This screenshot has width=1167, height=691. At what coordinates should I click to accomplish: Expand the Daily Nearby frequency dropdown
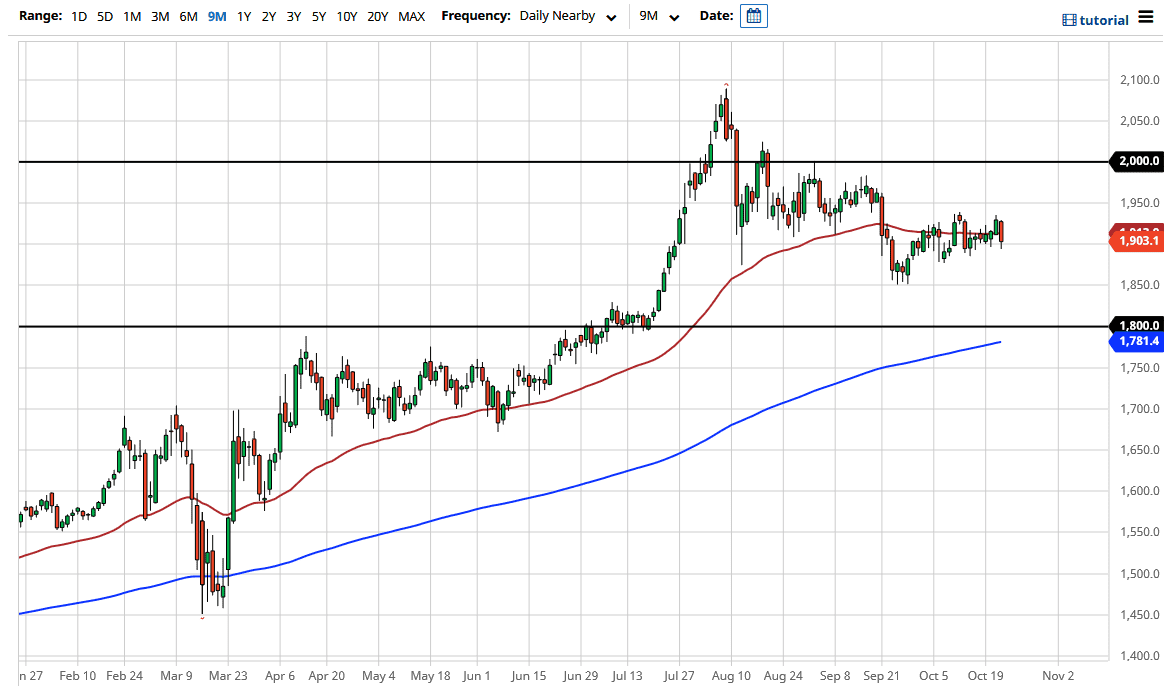(x=568, y=16)
